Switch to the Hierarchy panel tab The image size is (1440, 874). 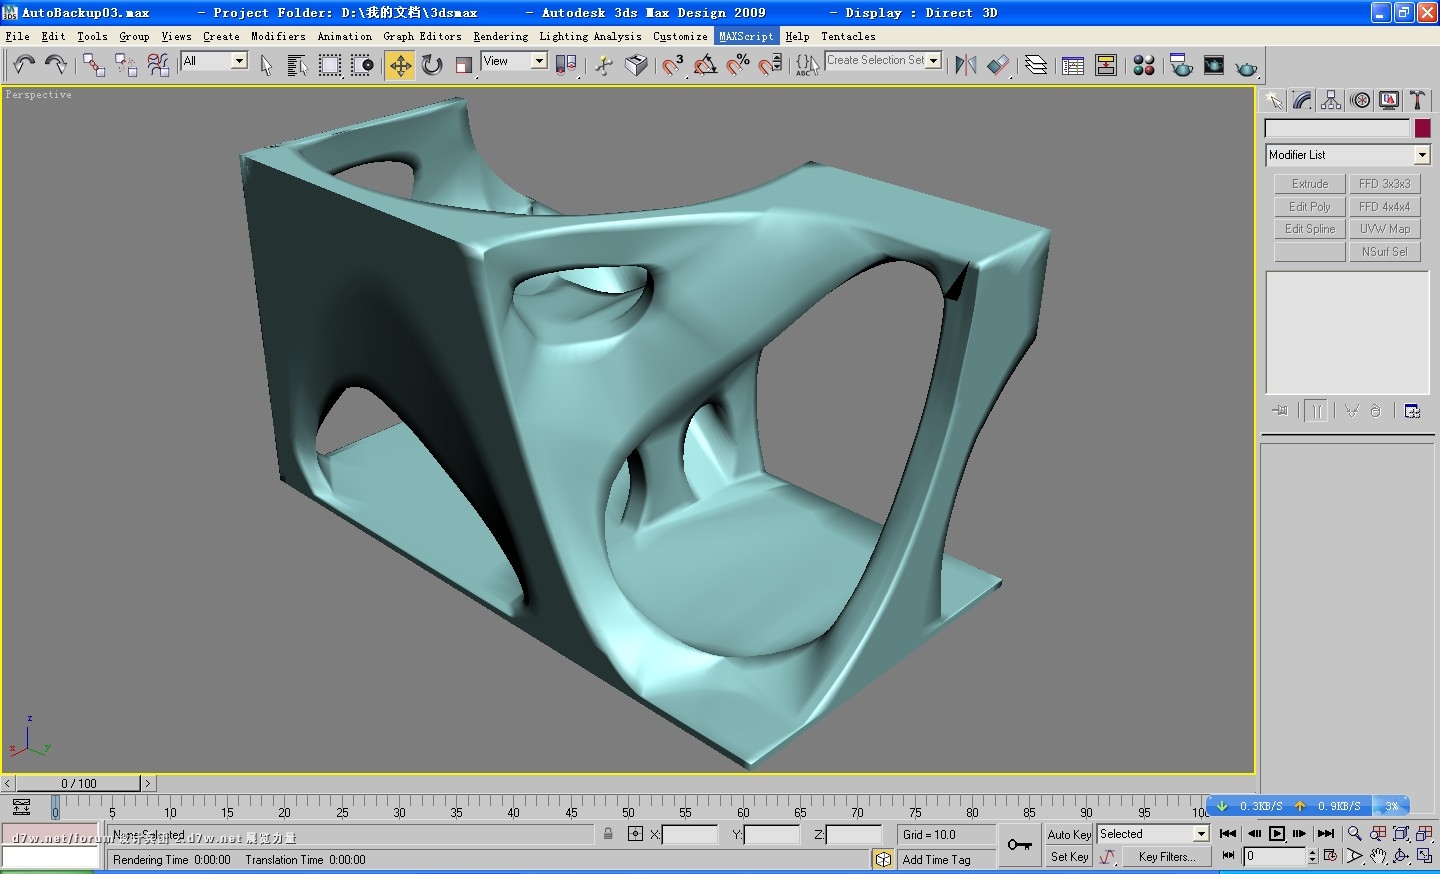coord(1331,100)
